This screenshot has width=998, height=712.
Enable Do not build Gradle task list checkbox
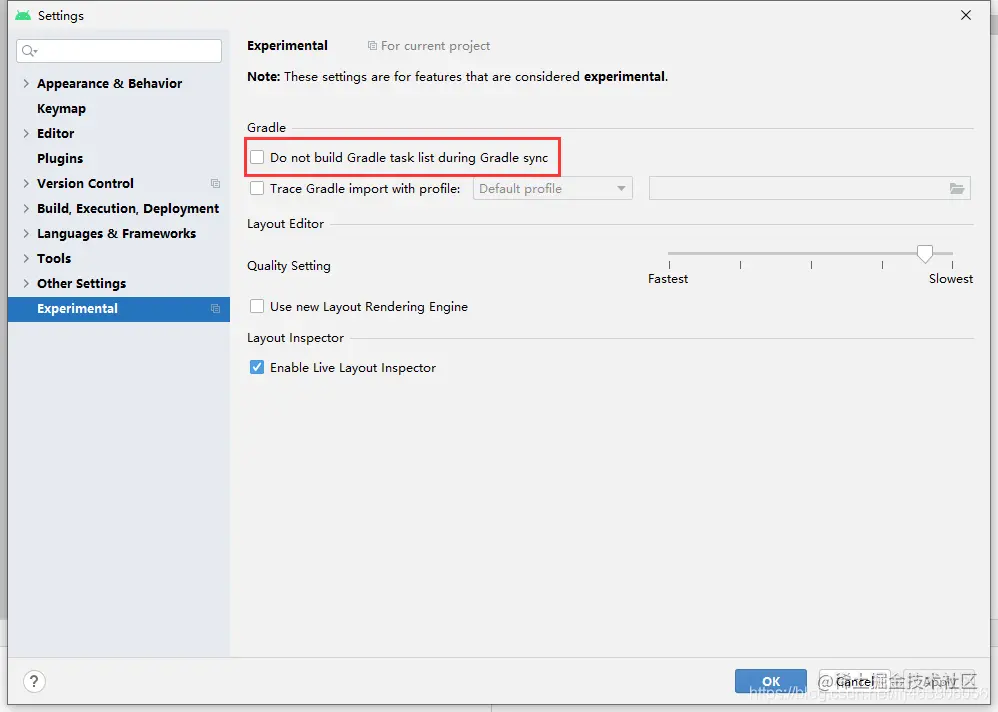(257, 157)
